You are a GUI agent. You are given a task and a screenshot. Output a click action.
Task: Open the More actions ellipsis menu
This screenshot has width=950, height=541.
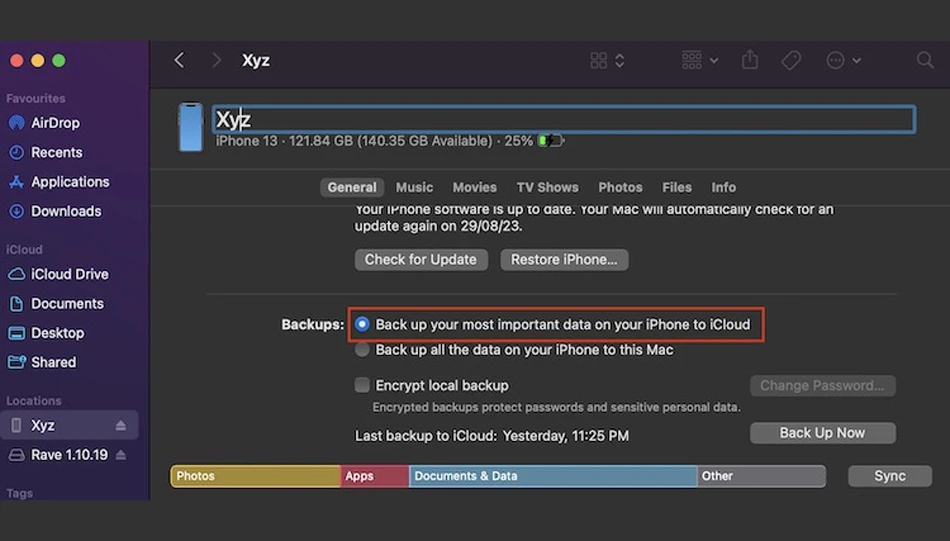(843, 60)
